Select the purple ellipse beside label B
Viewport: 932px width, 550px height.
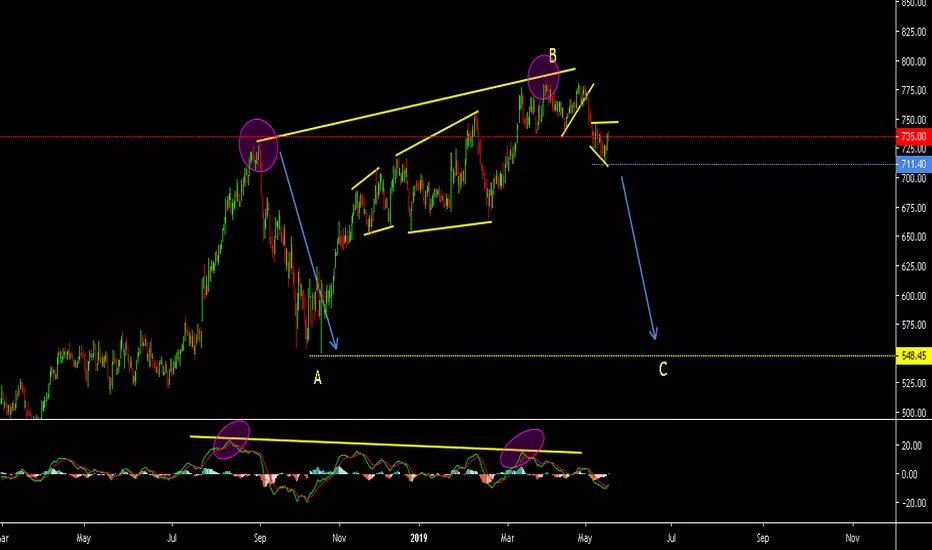pos(543,77)
